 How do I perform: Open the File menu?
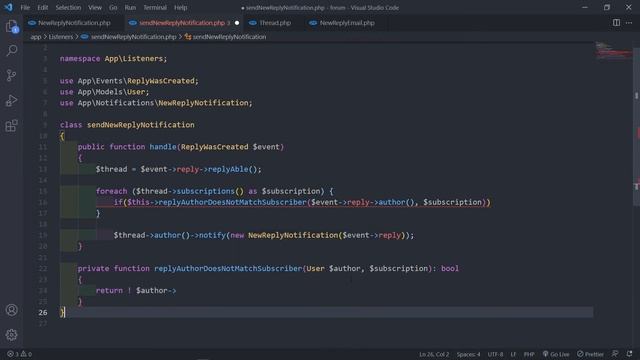25,7
